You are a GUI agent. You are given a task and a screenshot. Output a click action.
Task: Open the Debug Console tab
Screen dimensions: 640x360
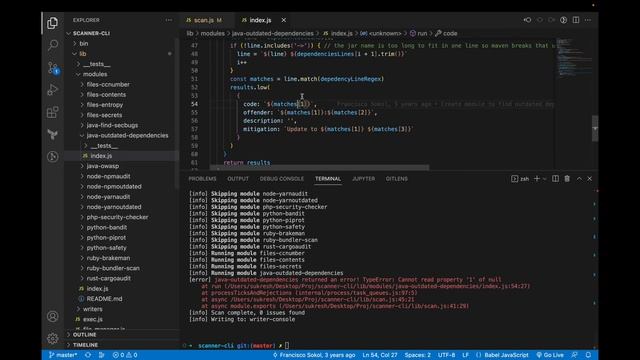click(282, 179)
